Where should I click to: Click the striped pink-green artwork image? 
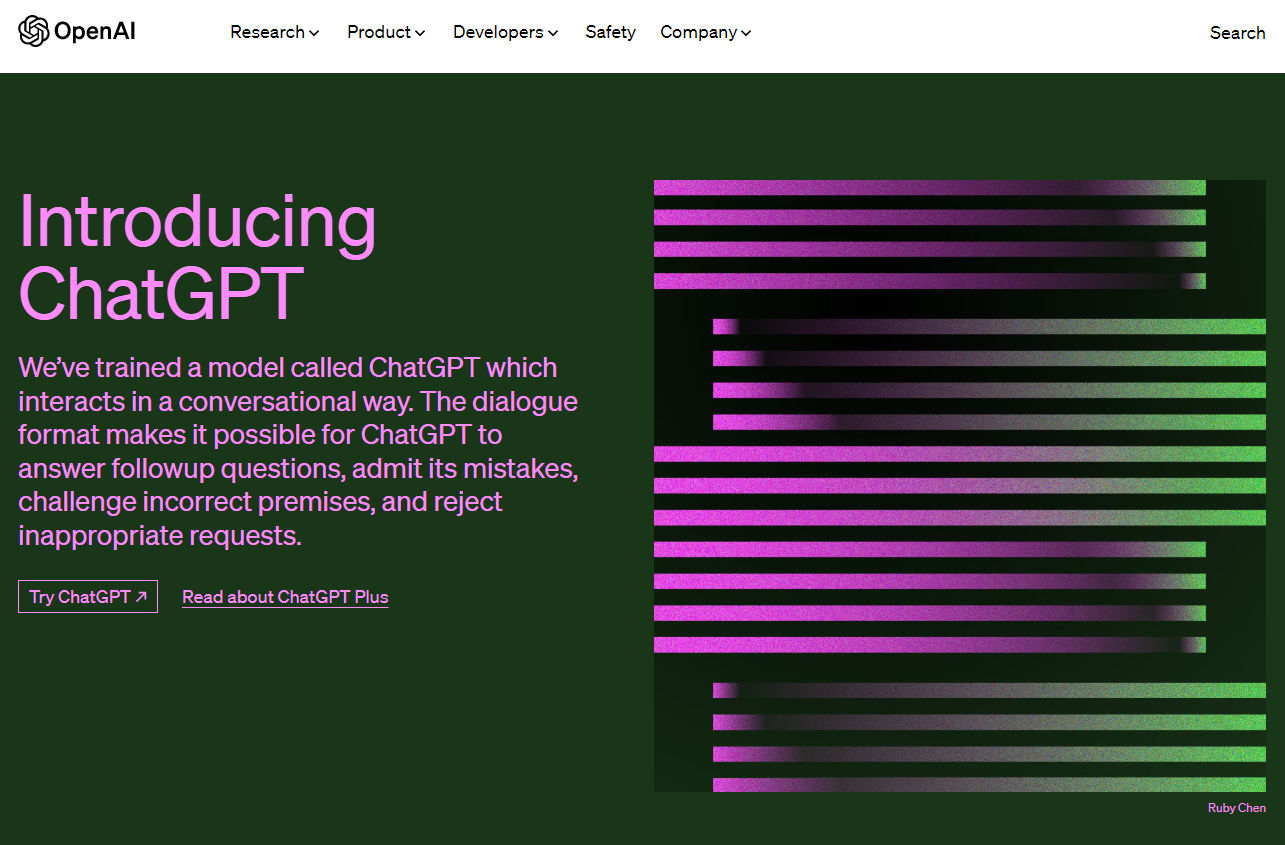(960, 486)
